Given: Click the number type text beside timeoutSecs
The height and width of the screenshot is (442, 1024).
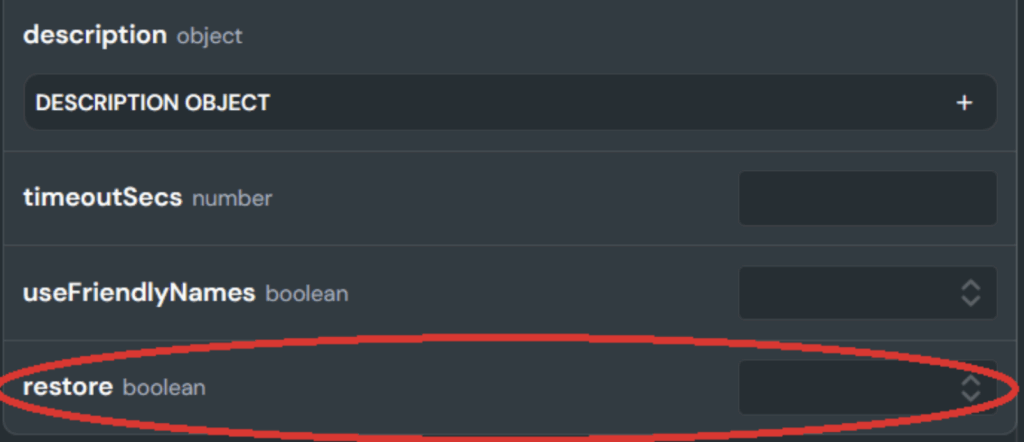Looking at the screenshot, I should pos(232,198).
